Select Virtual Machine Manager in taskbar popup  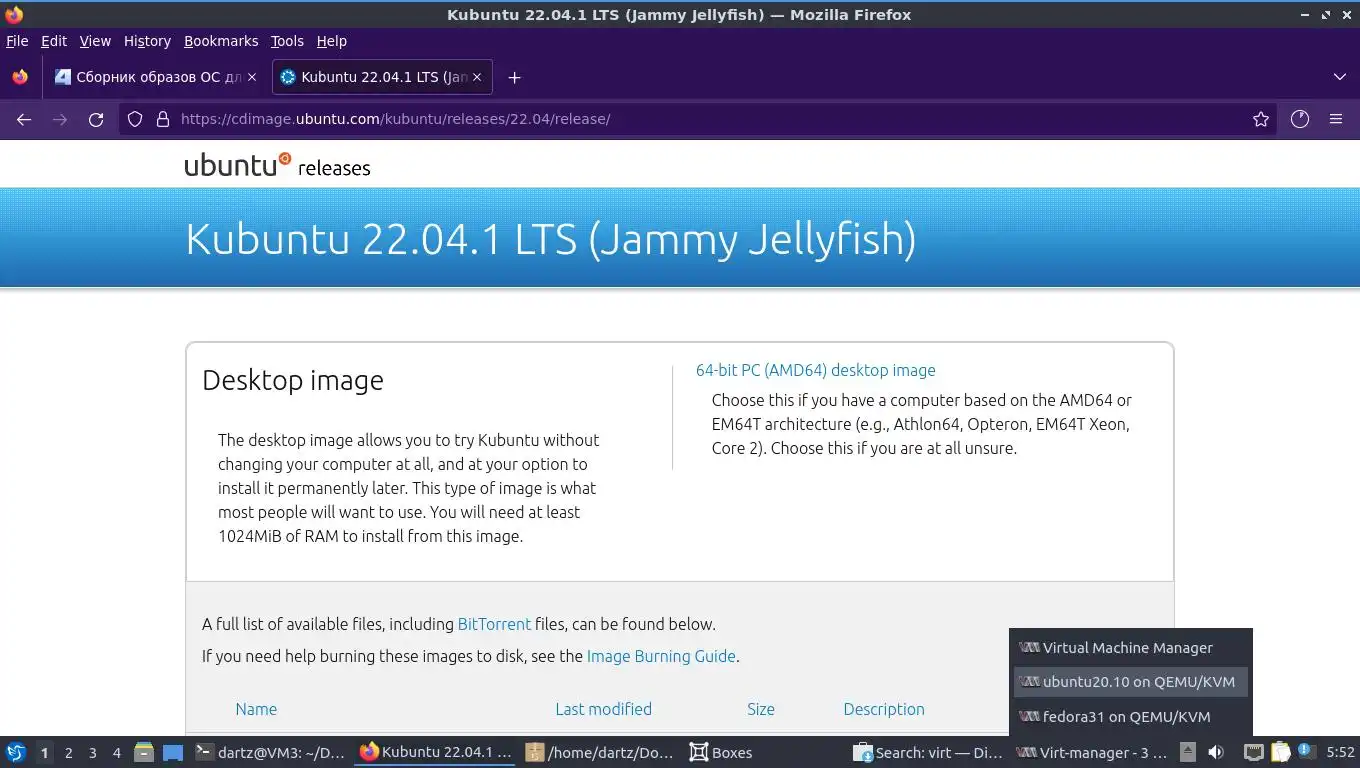click(1131, 648)
